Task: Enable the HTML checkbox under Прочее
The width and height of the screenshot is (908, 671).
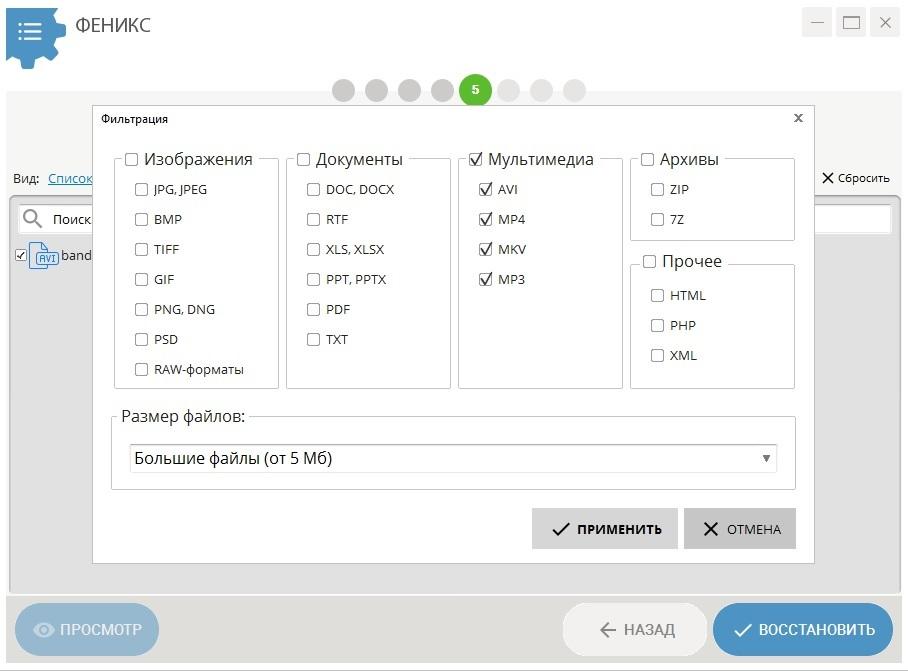Action: (x=657, y=295)
